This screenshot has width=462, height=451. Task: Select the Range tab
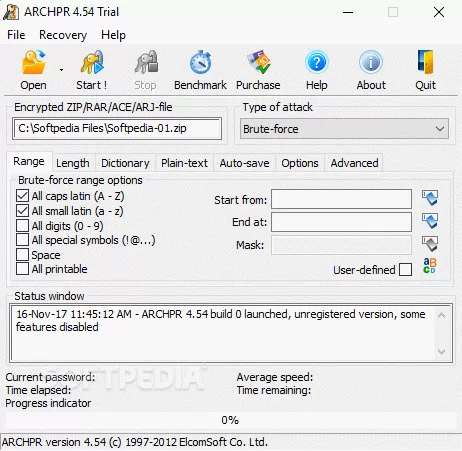29,161
